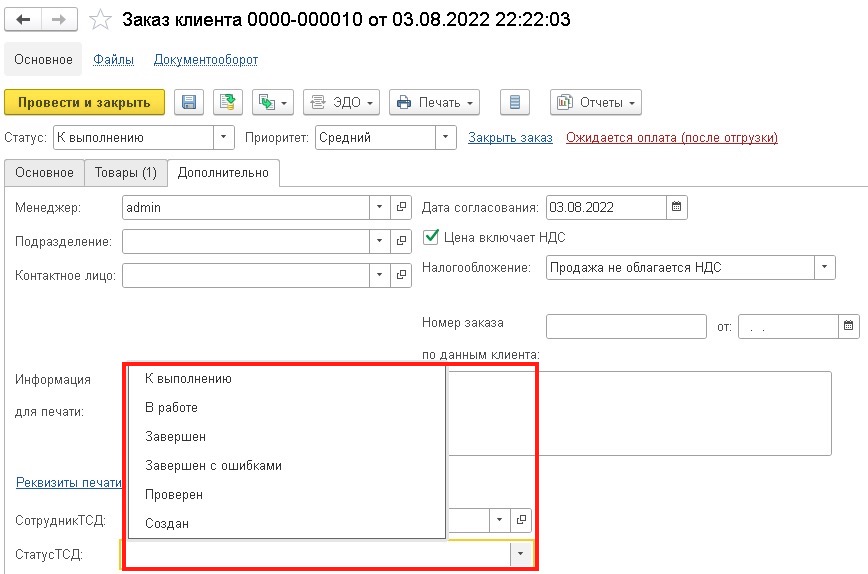Select 'Завершен' in the status list
This screenshot has height=574, width=868.
[x=287, y=436]
